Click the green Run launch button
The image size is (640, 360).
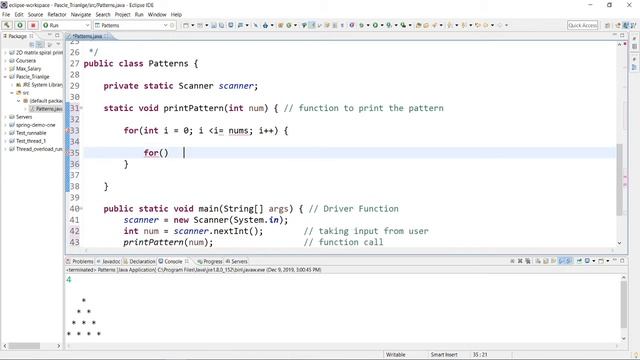pyautogui.click(x=20, y=25)
